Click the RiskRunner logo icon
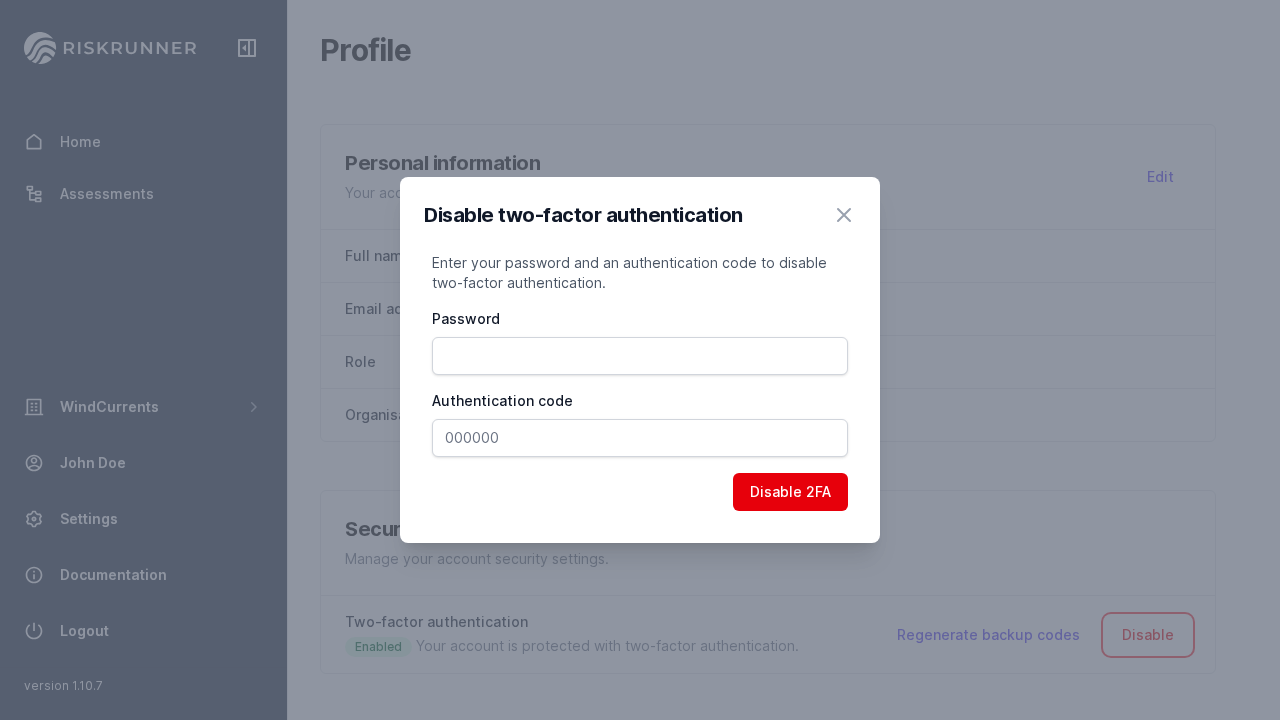 coord(40,48)
